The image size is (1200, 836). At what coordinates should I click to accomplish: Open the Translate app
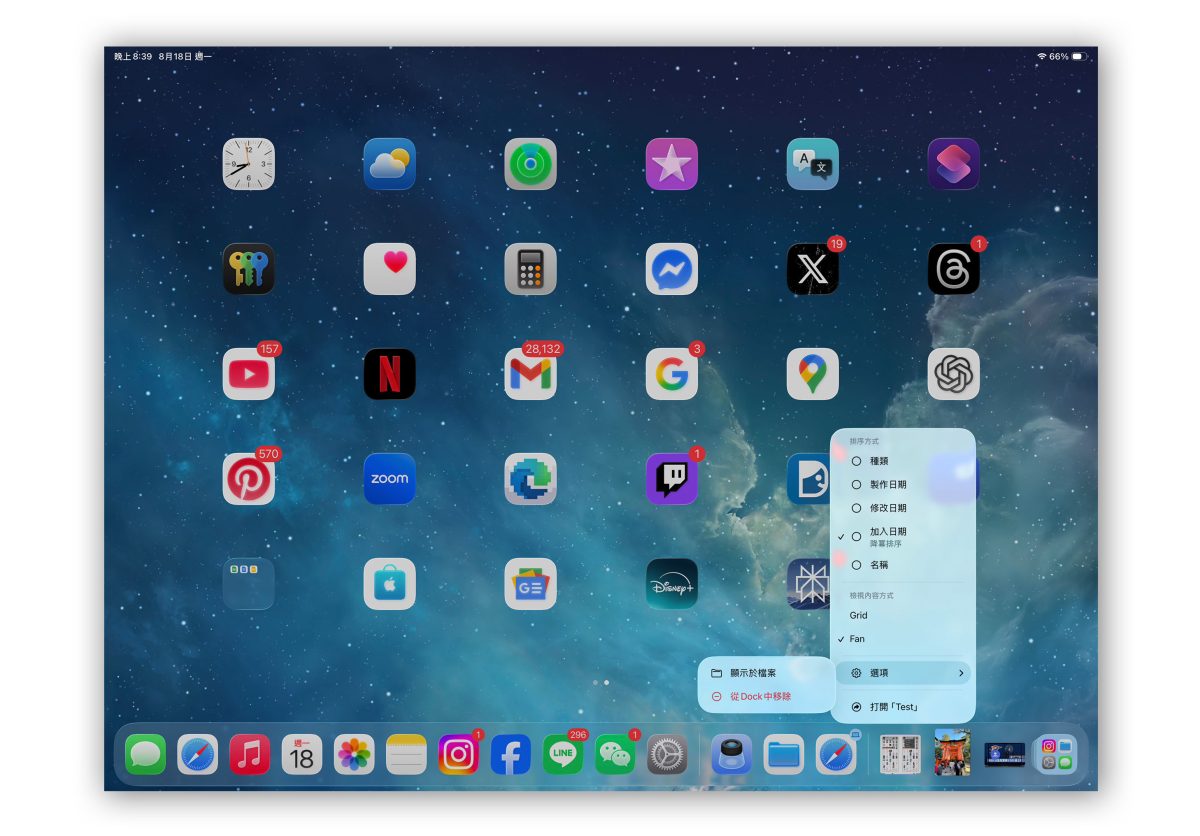(x=812, y=164)
